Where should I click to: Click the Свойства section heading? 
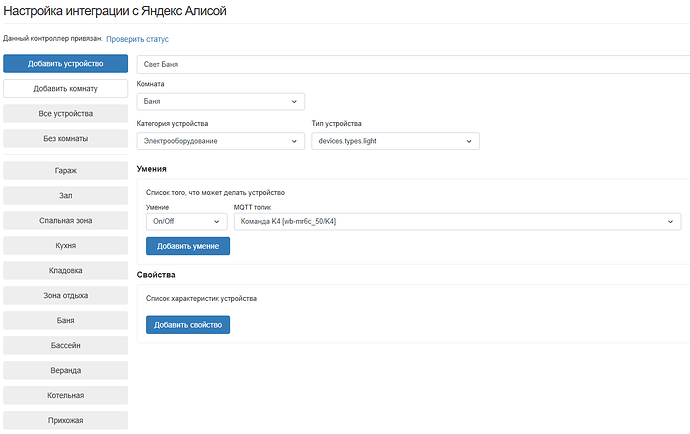(156, 275)
